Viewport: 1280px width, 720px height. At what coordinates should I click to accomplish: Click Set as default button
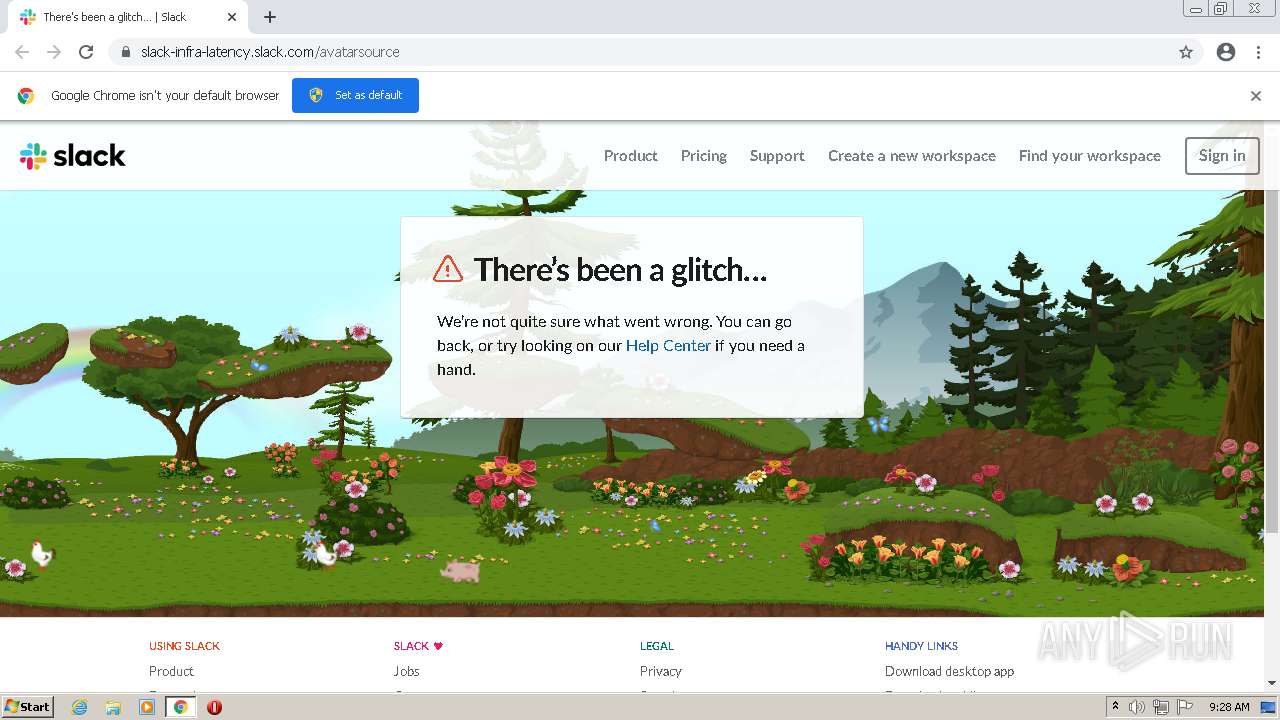click(x=355, y=95)
